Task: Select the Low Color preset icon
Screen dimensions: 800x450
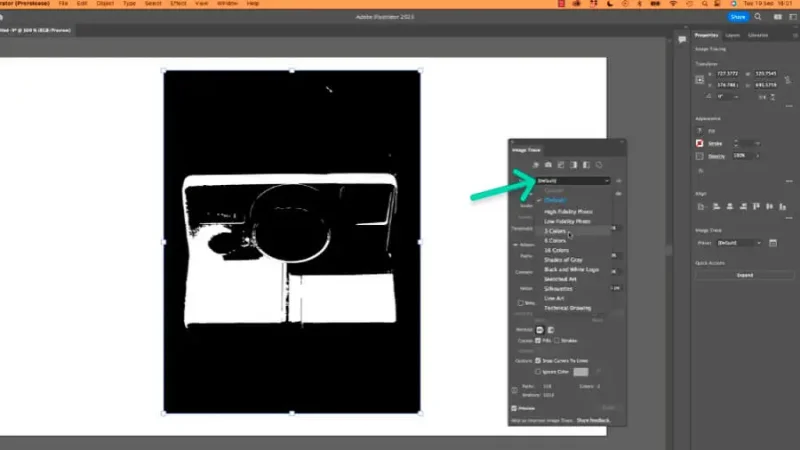Action: click(x=561, y=165)
